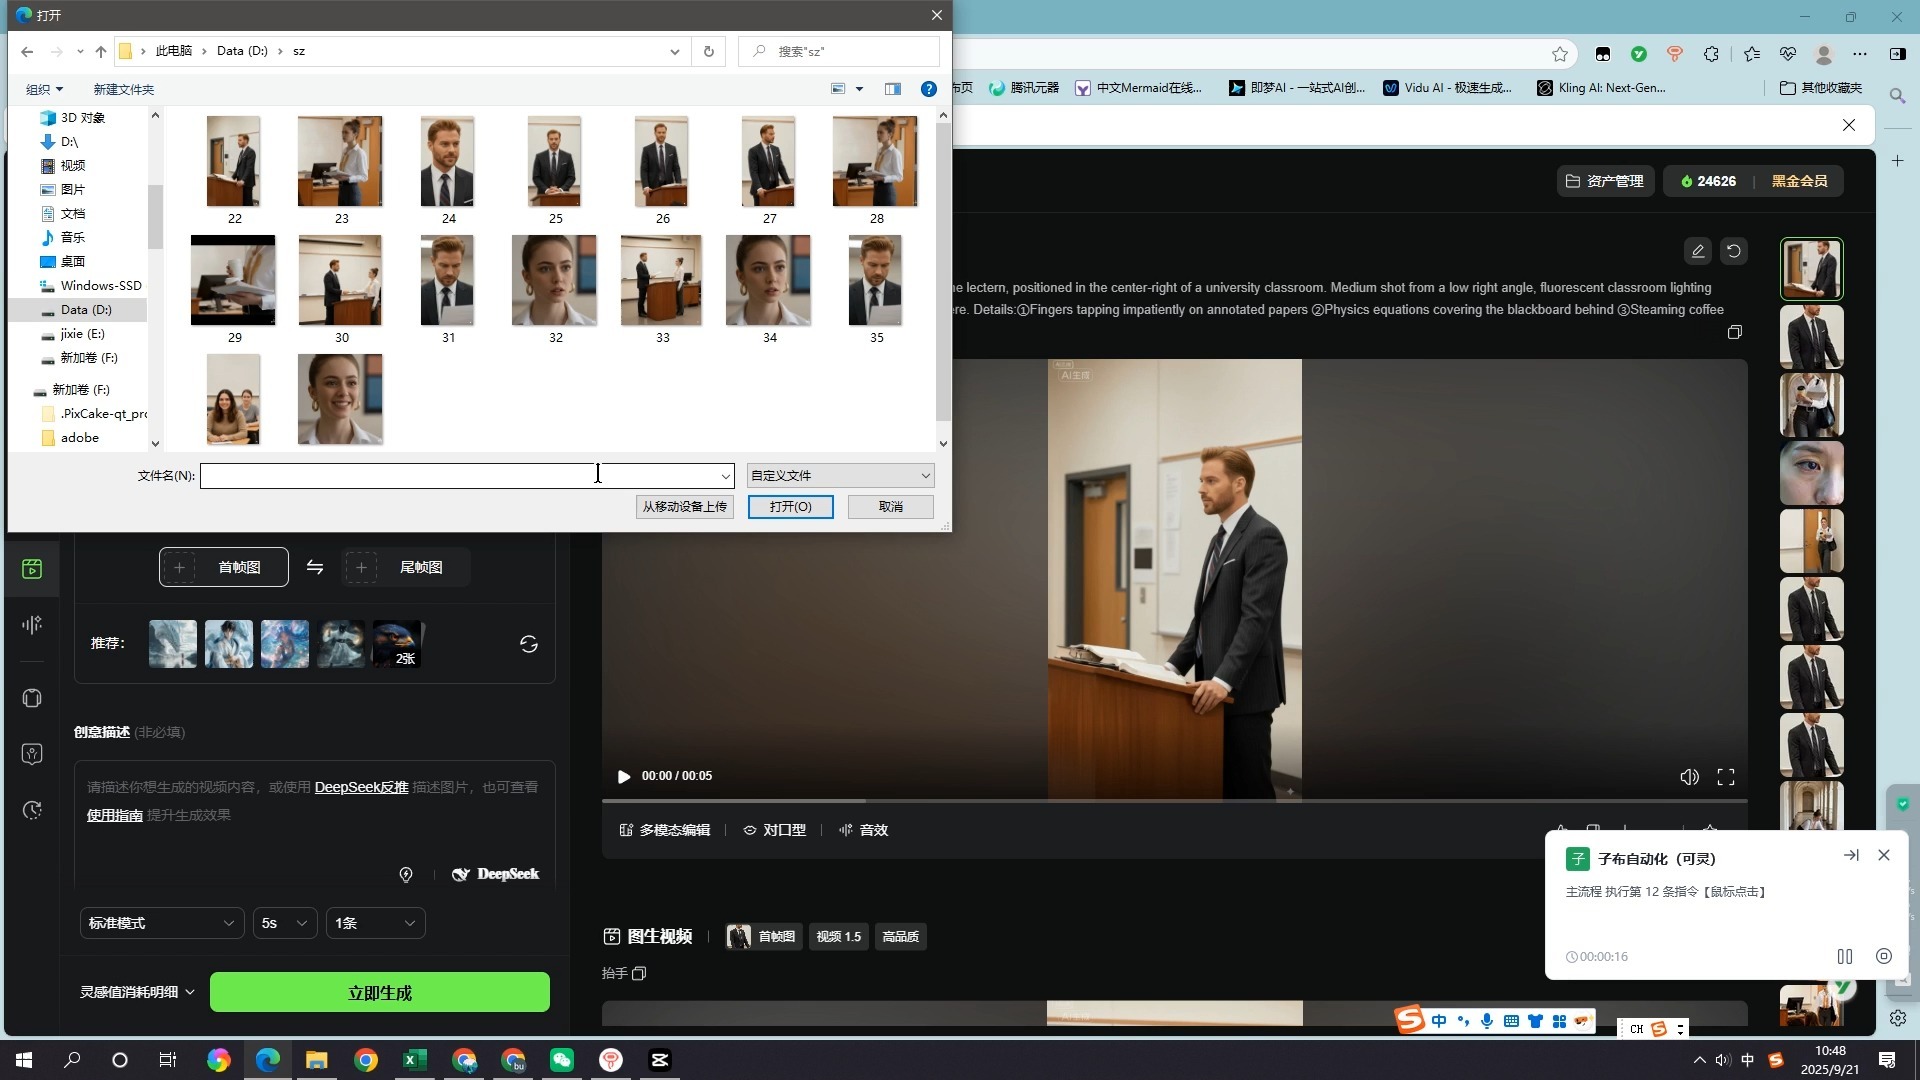Open the 使用指南 link
The width and height of the screenshot is (1920, 1080).
[x=115, y=815]
